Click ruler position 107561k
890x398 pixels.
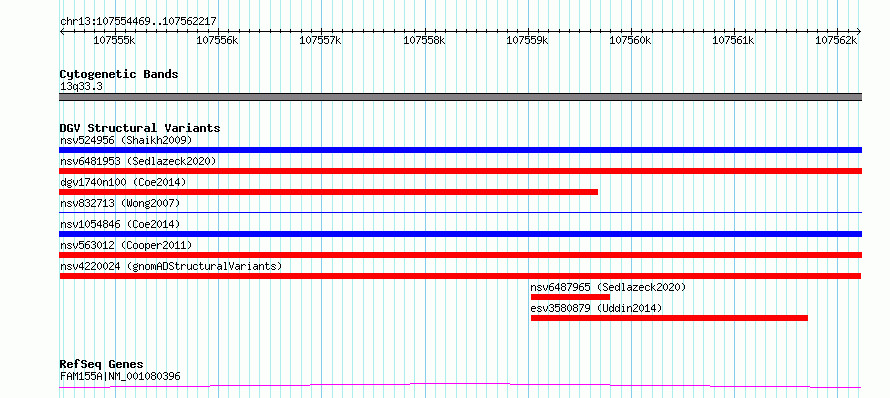tap(733, 40)
